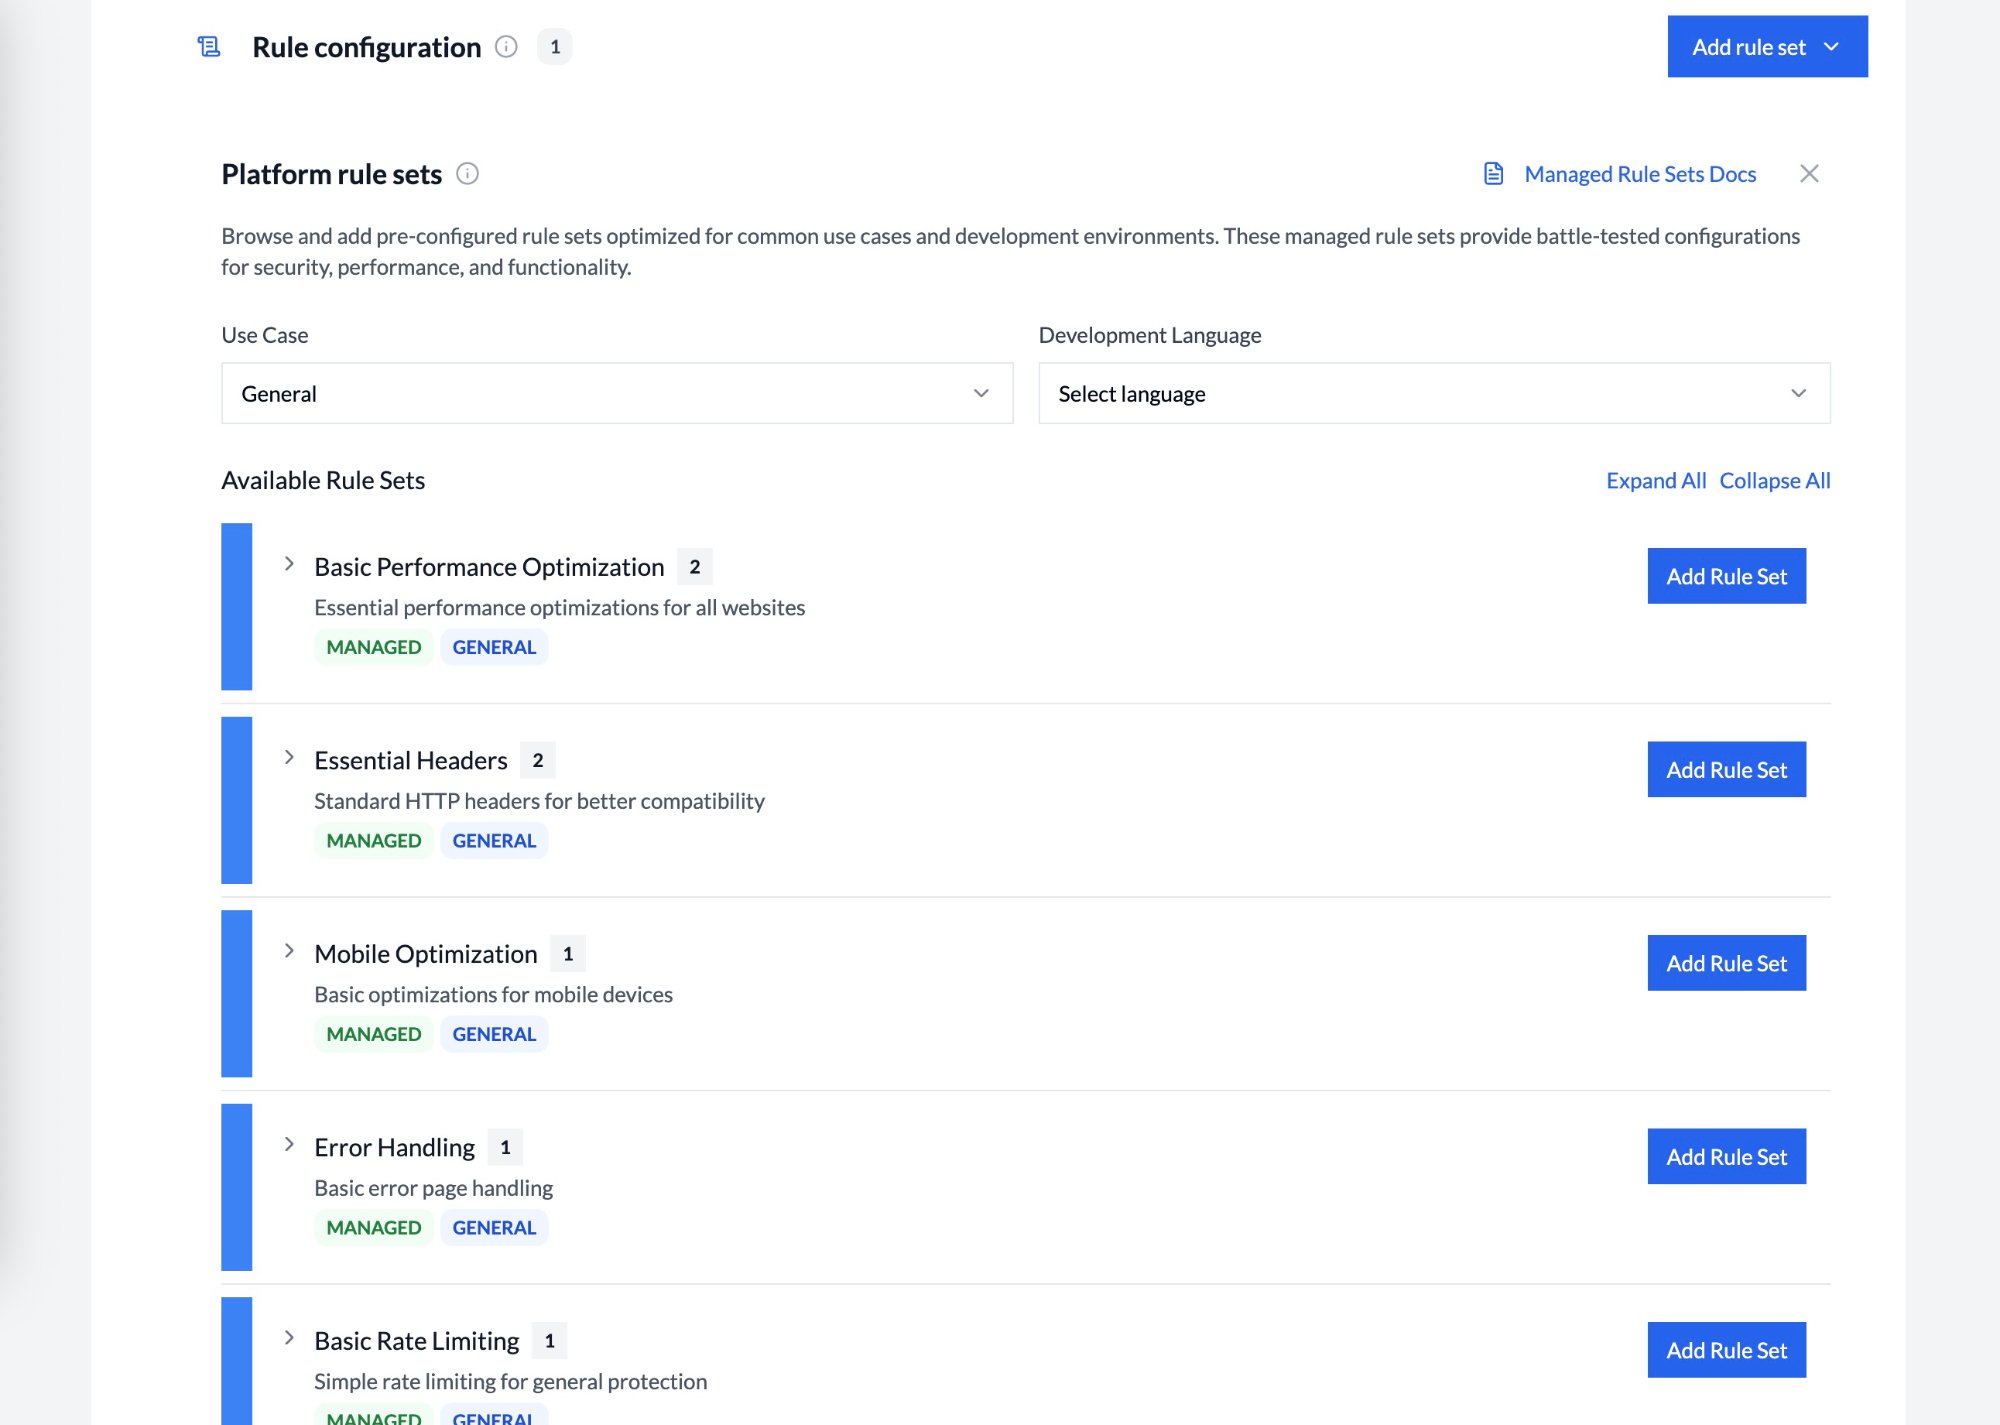2000x1425 pixels.
Task: Open the Select language dropdown
Action: point(1434,394)
